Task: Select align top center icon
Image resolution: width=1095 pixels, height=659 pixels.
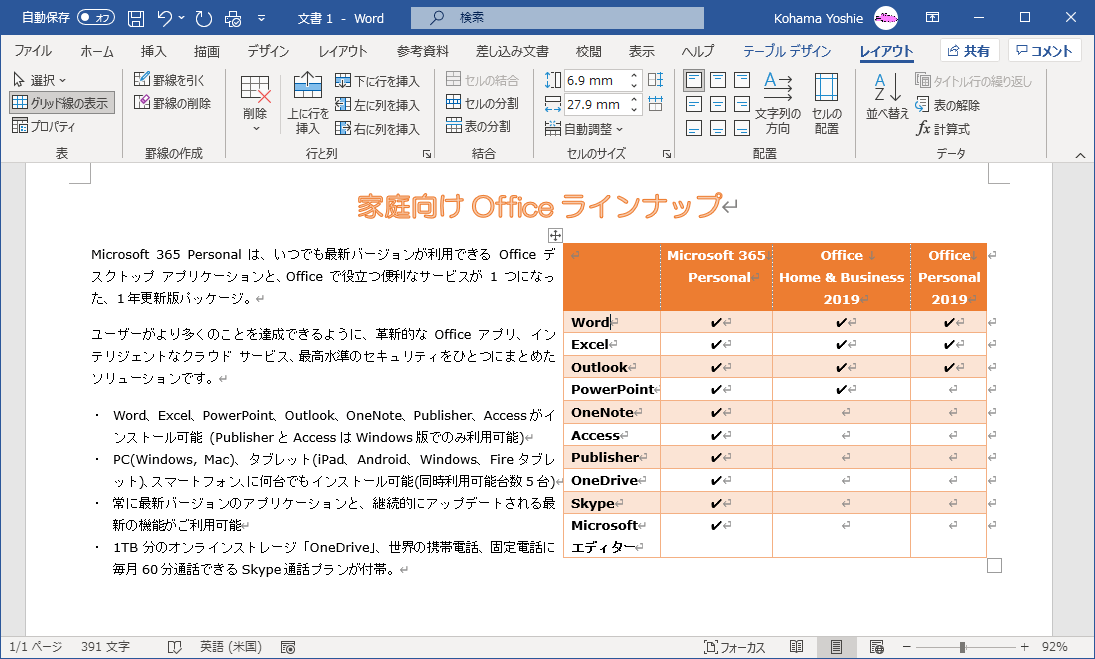Action: tap(718, 80)
